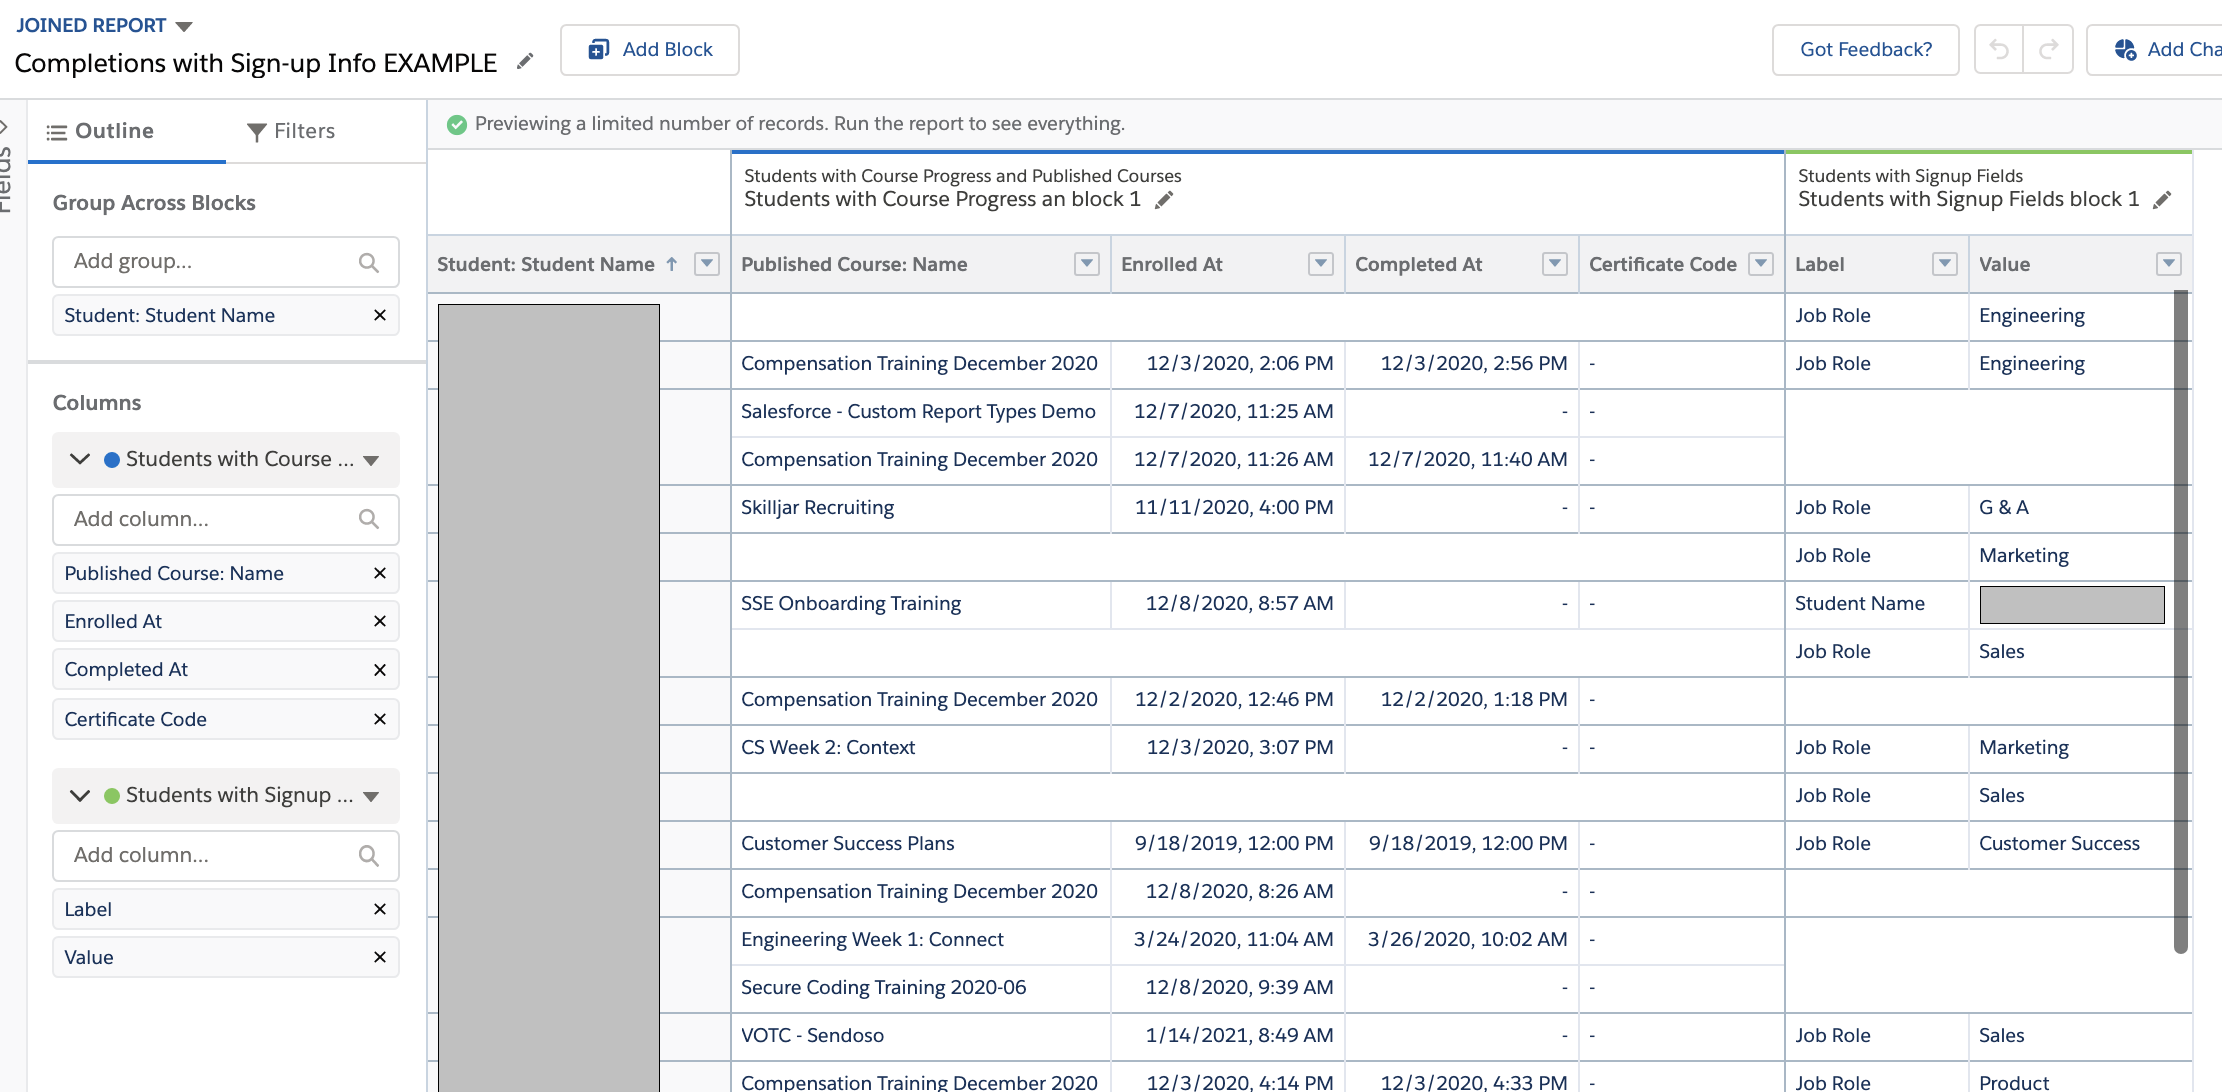2222x1092 pixels.
Task: Click the Add group search field
Action: [x=210, y=261]
